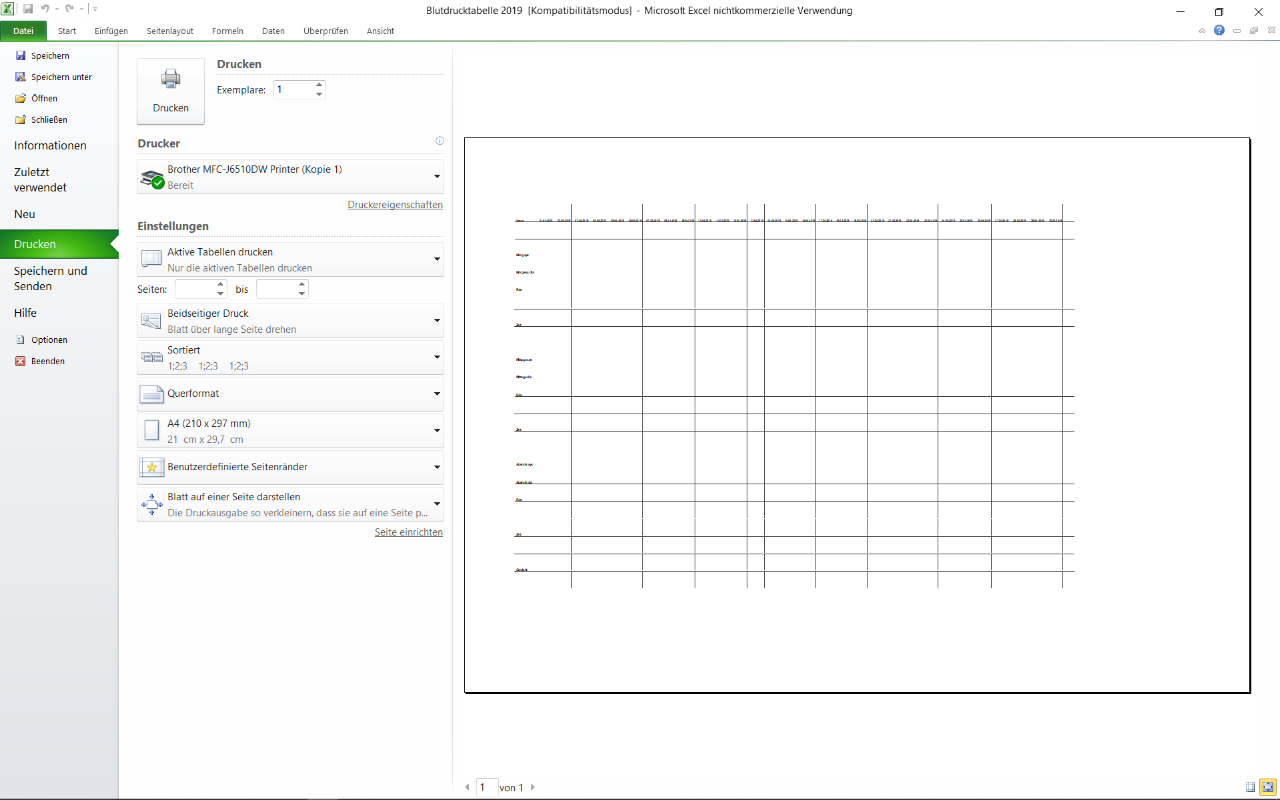Toggle zoom to page icon
Image resolution: width=1280 pixels, height=800 pixels.
point(1267,787)
